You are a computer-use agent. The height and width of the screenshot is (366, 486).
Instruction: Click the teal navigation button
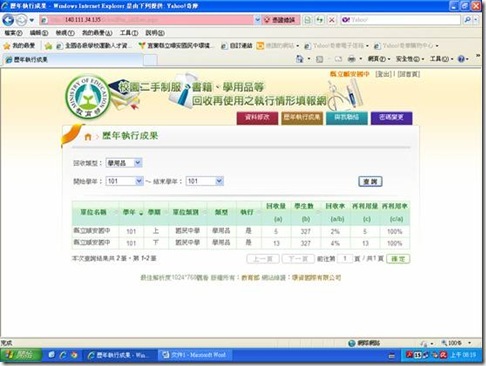click(347, 118)
